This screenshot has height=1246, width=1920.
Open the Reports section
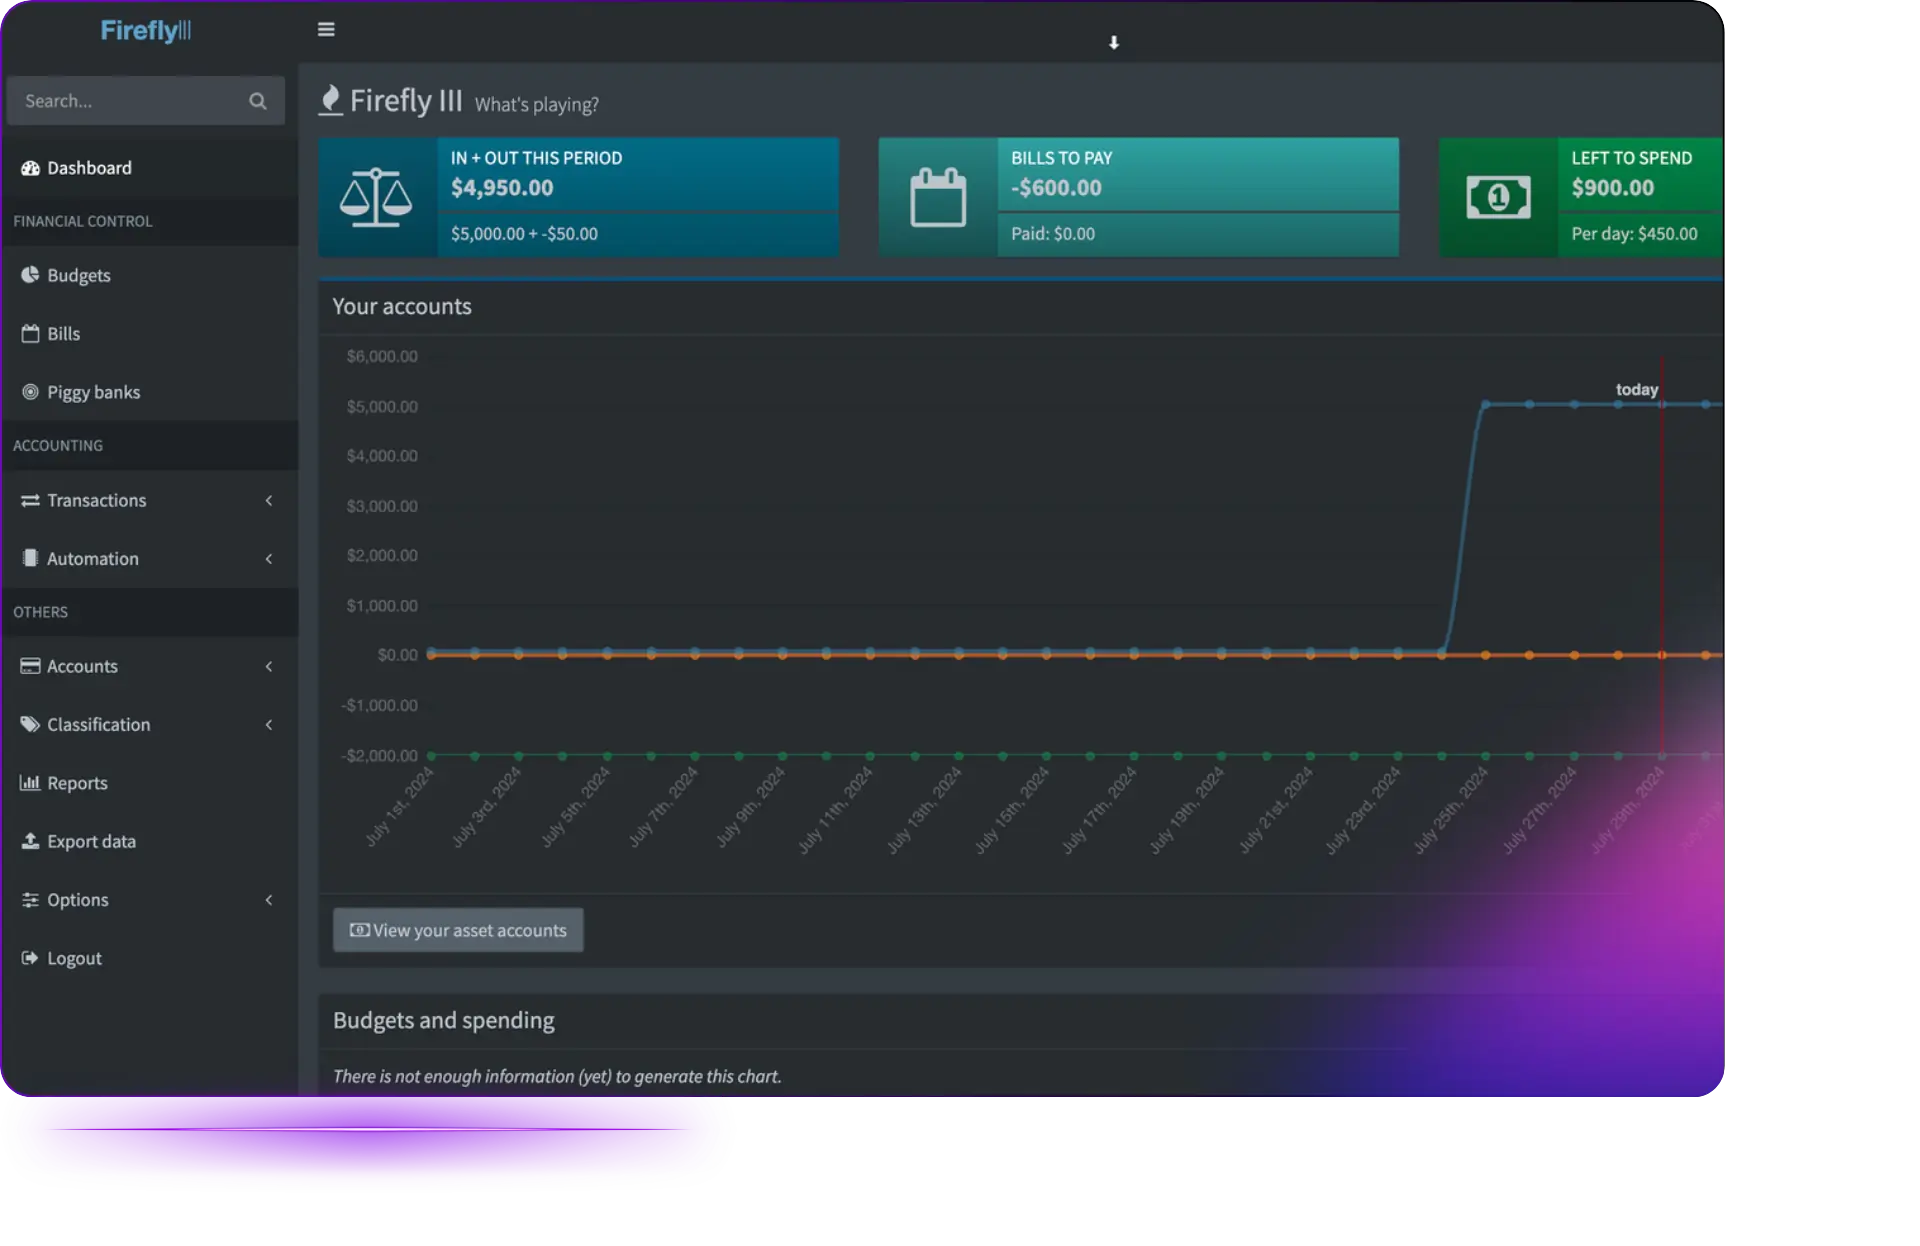pos(150,783)
